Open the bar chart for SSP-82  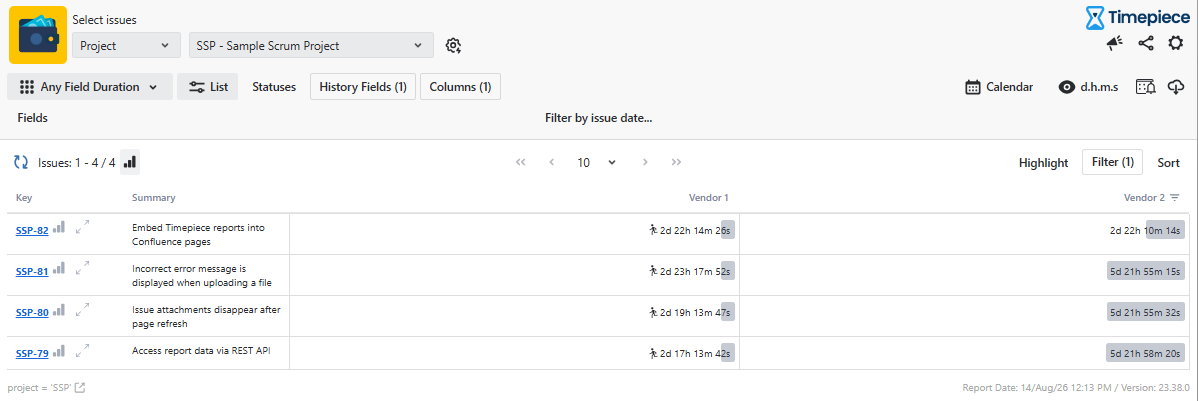coord(59,227)
